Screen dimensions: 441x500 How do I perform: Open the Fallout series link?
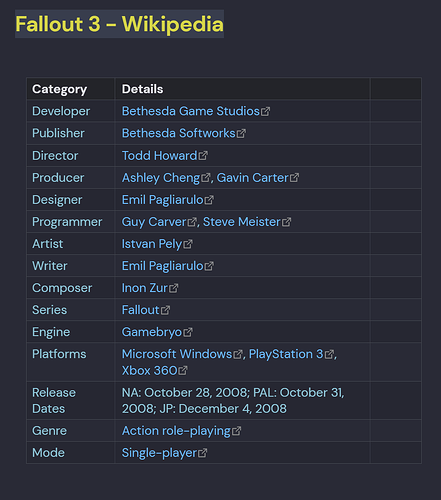coord(140,310)
